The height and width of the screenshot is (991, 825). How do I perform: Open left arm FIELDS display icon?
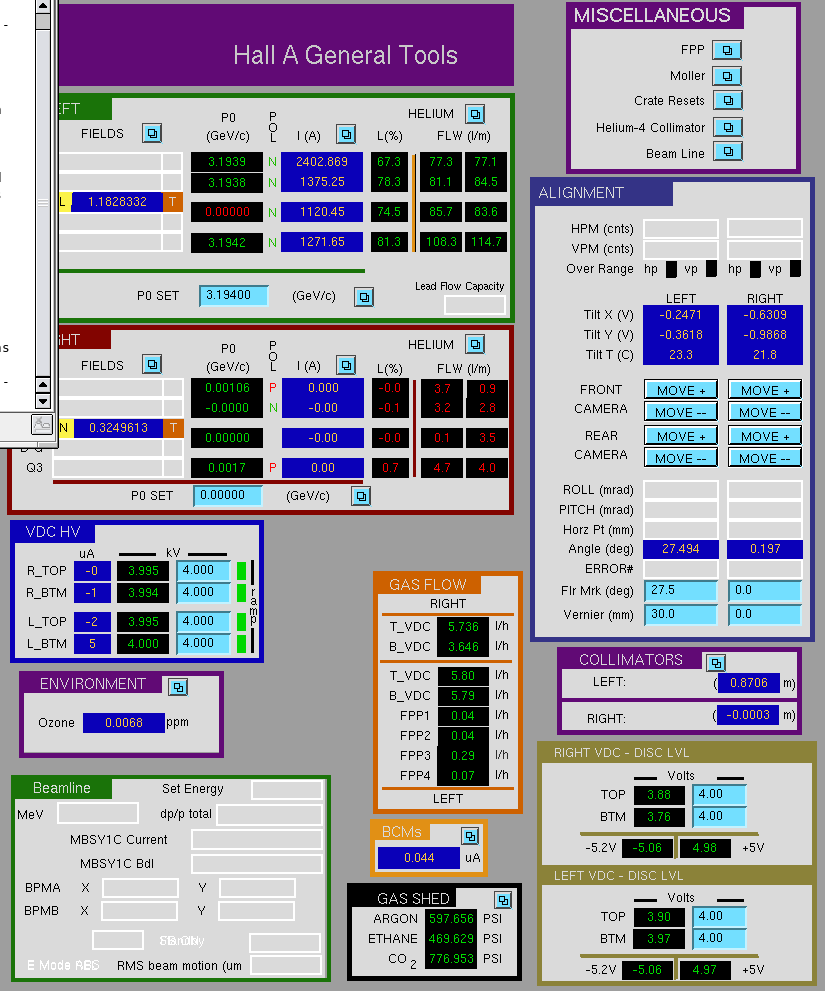[x=152, y=133]
